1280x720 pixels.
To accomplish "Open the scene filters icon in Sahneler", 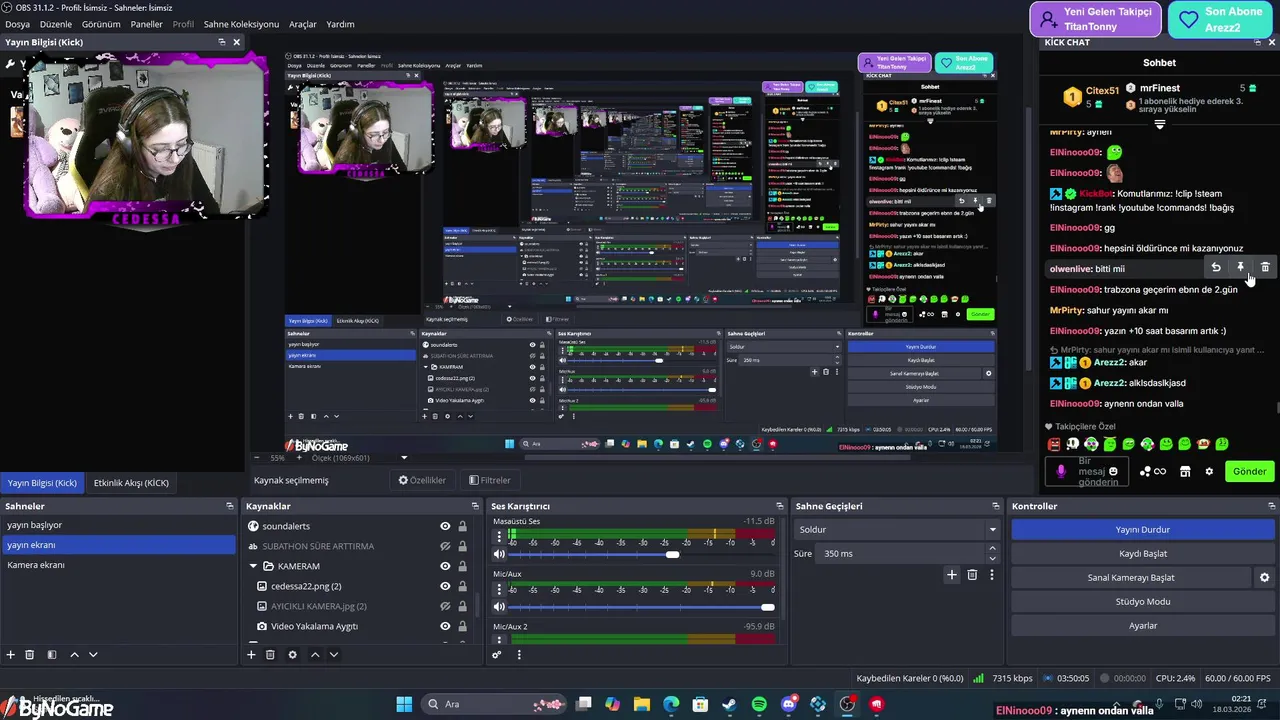I will pyautogui.click(x=52, y=654).
